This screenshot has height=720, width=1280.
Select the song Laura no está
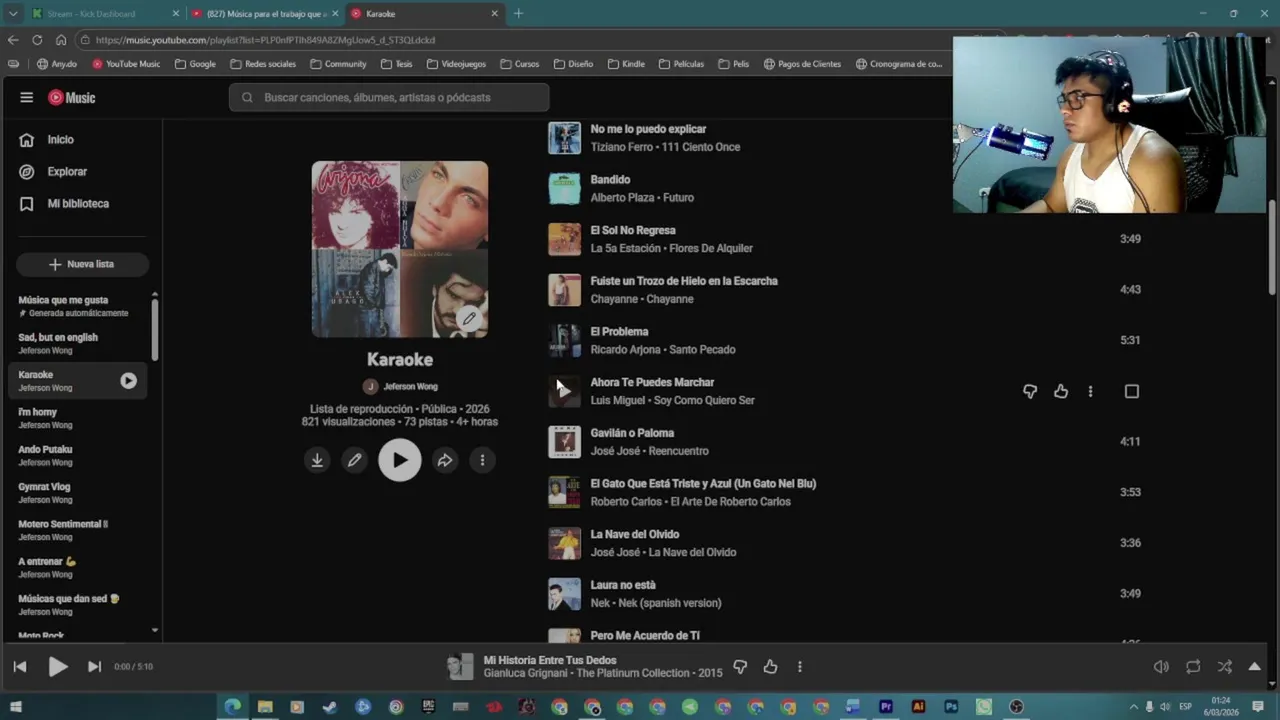pos(623,585)
